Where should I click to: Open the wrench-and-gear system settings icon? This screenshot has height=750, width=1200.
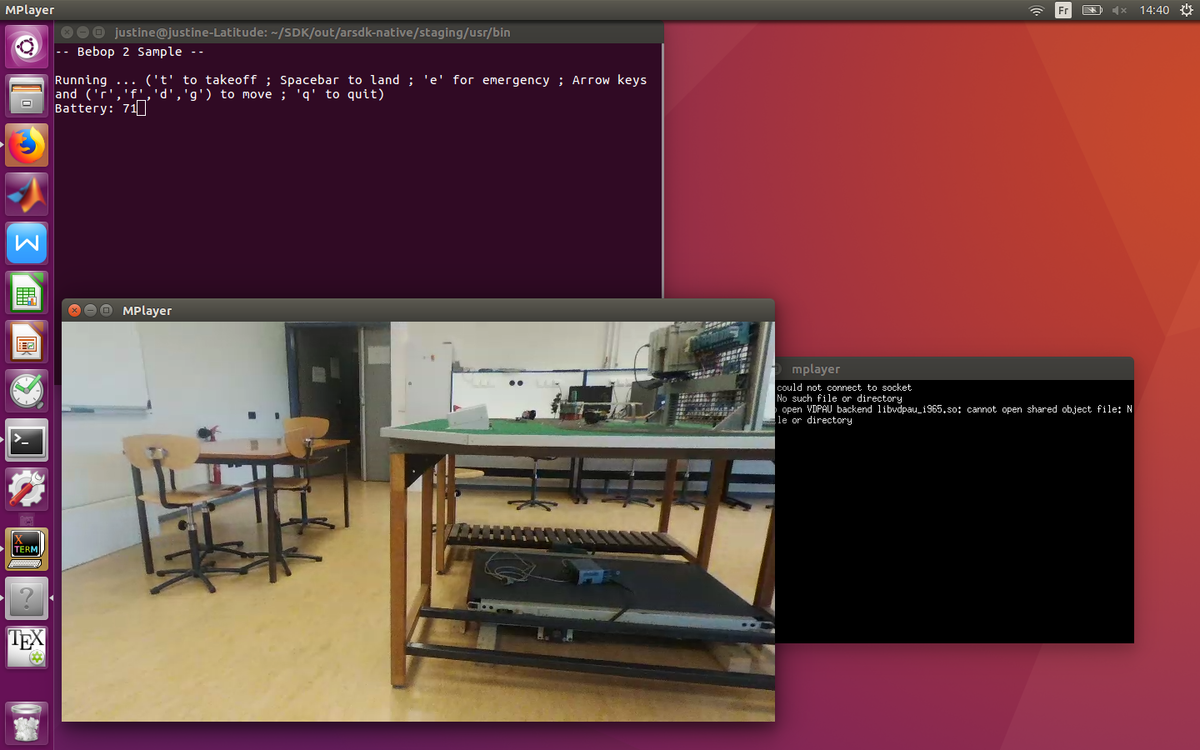pyautogui.click(x=28, y=489)
